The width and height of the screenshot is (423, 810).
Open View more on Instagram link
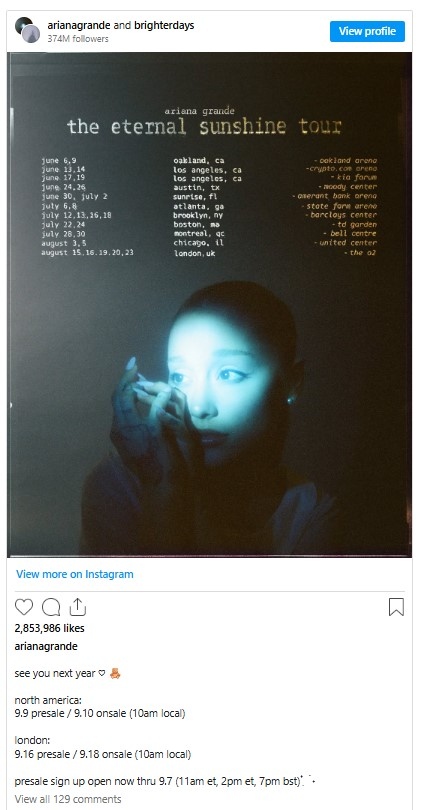click(x=74, y=574)
